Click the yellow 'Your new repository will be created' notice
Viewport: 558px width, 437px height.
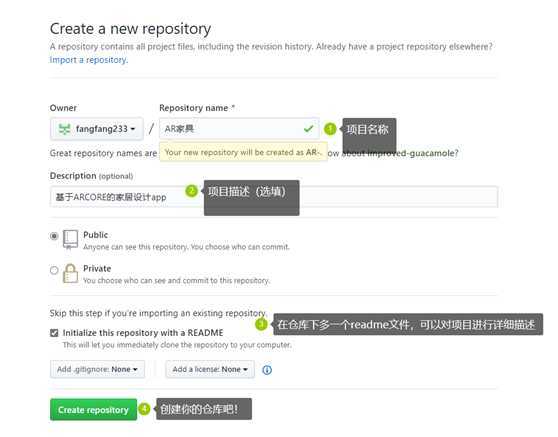(x=243, y=152)
